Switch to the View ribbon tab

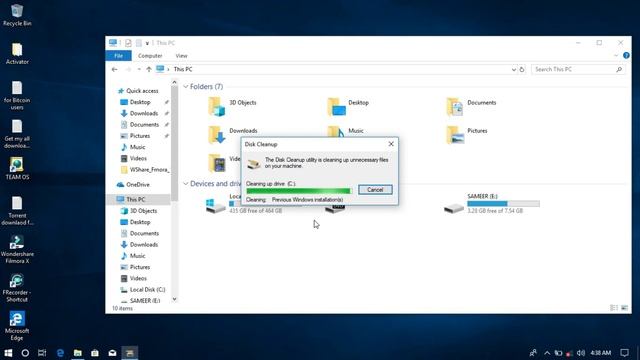[x=181, y=56]
